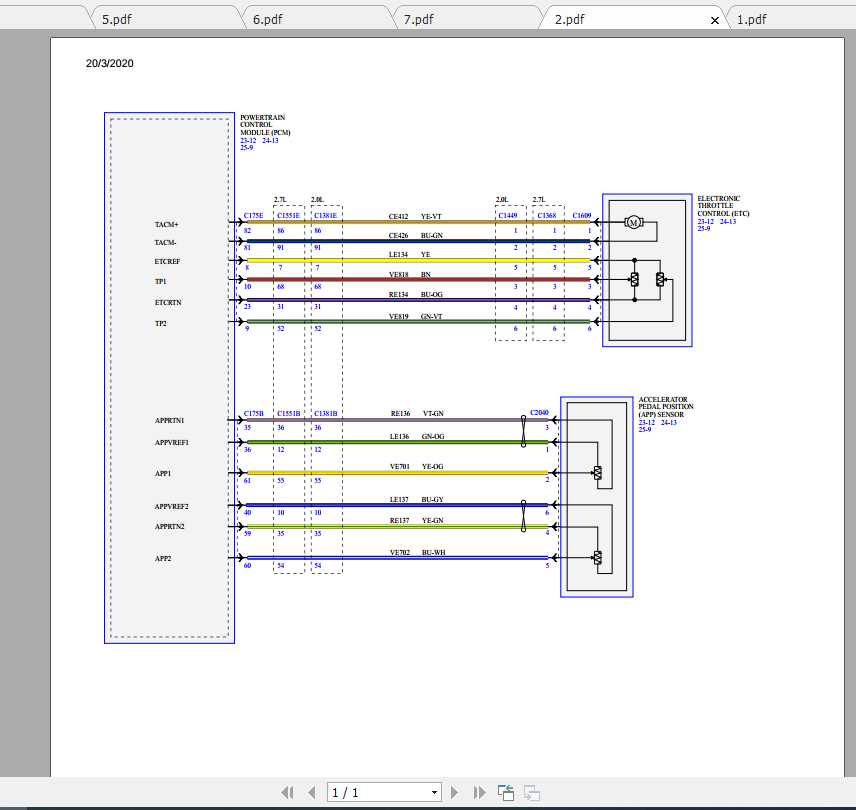The height and width of the screenshot is (810, 856).
Task: Switch to the 1.pdf tab
Action: [751, 19]
